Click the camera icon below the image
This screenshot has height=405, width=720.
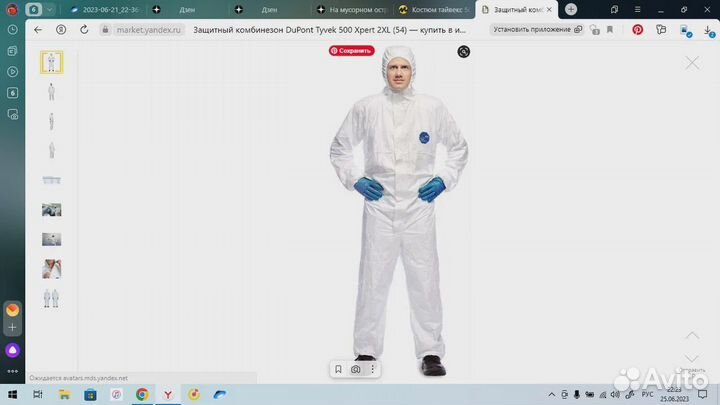(x=355, y=369)
